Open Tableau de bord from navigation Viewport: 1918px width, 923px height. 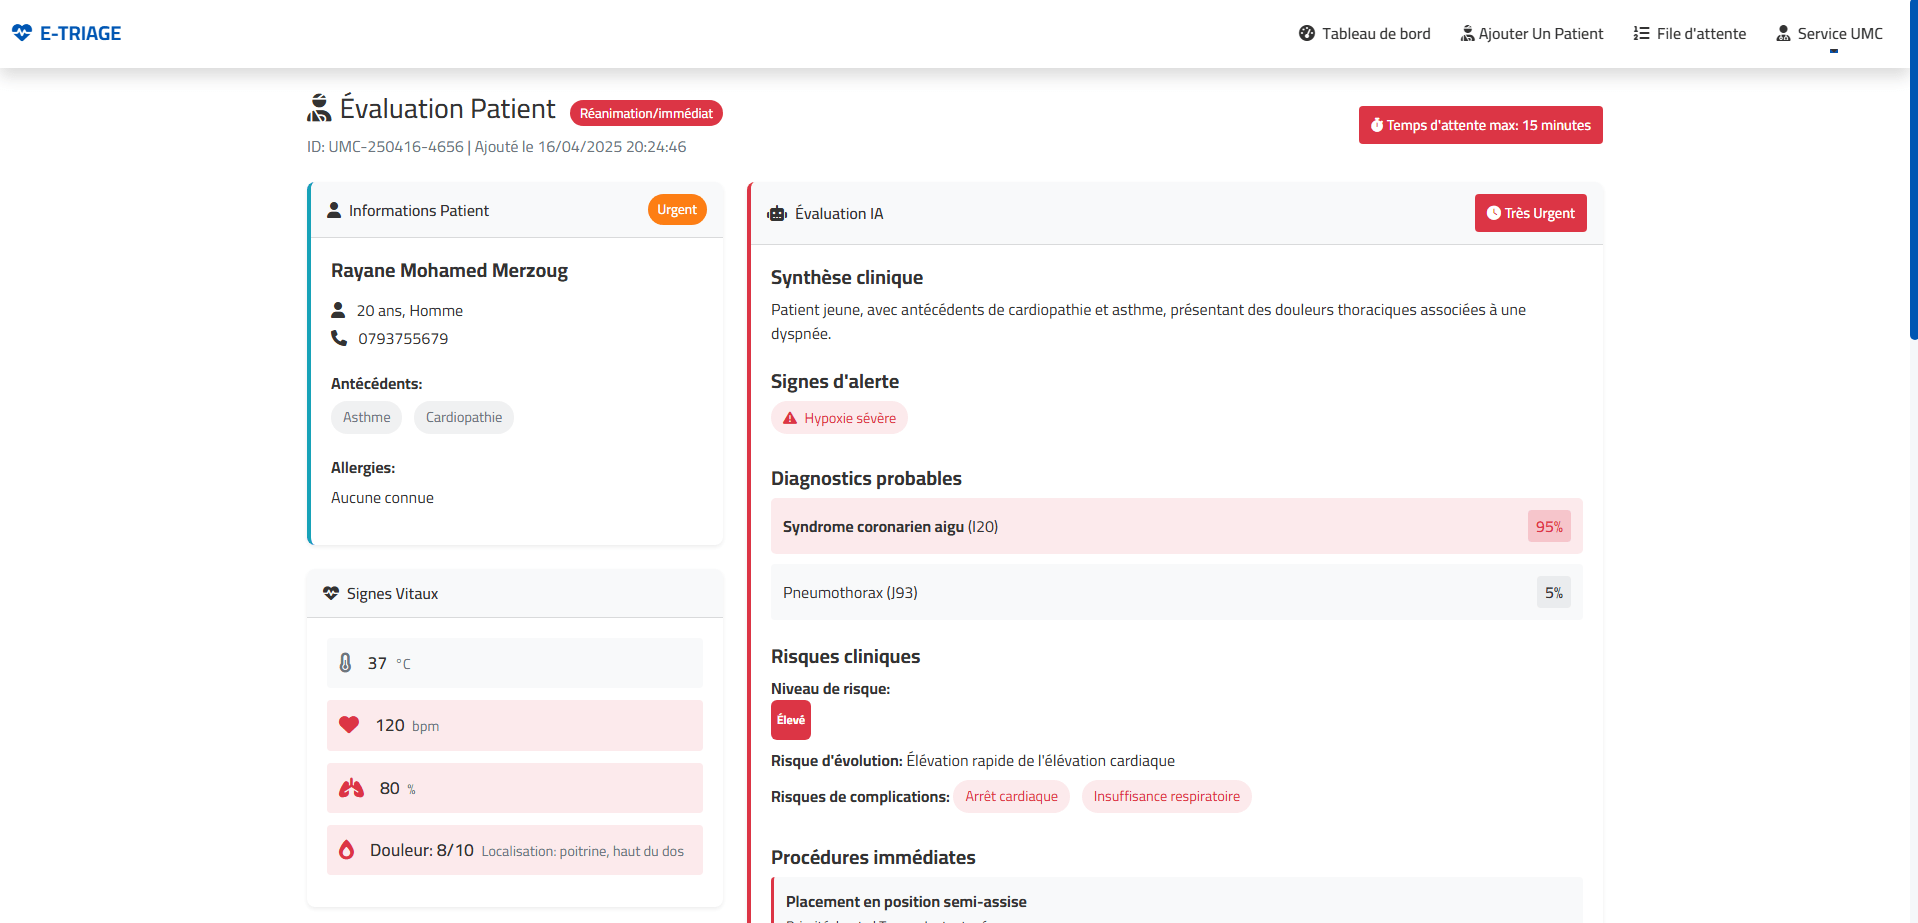pos(1364,34)
